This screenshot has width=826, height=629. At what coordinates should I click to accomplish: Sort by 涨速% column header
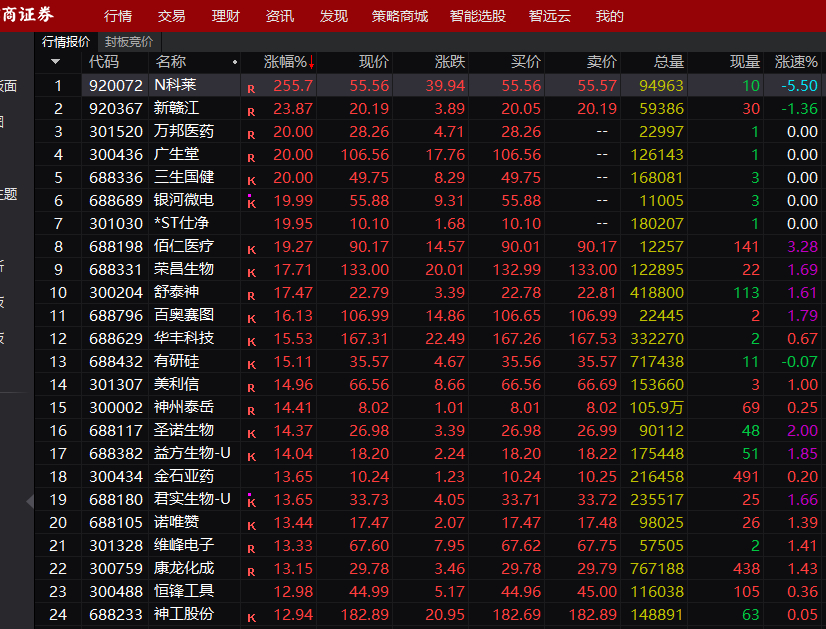point(796,62)
